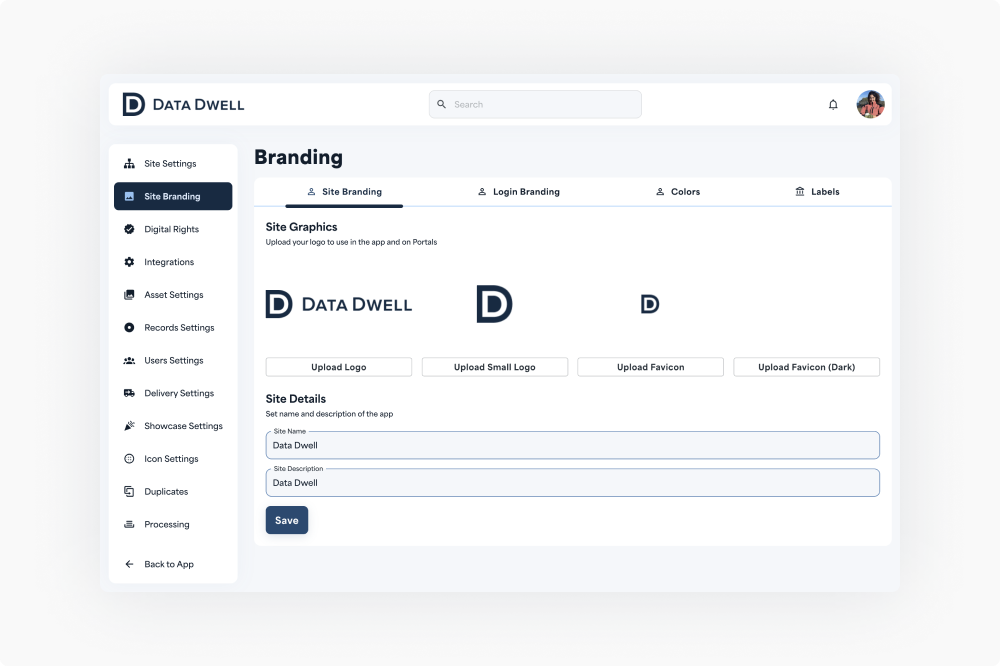Click the Upload Favicon button
The image size is (1000, 666).
click(x=651, y=367)
